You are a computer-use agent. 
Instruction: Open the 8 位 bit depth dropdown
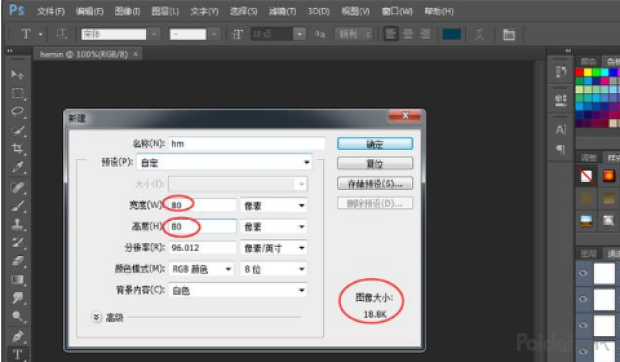[x=274, y=269]
